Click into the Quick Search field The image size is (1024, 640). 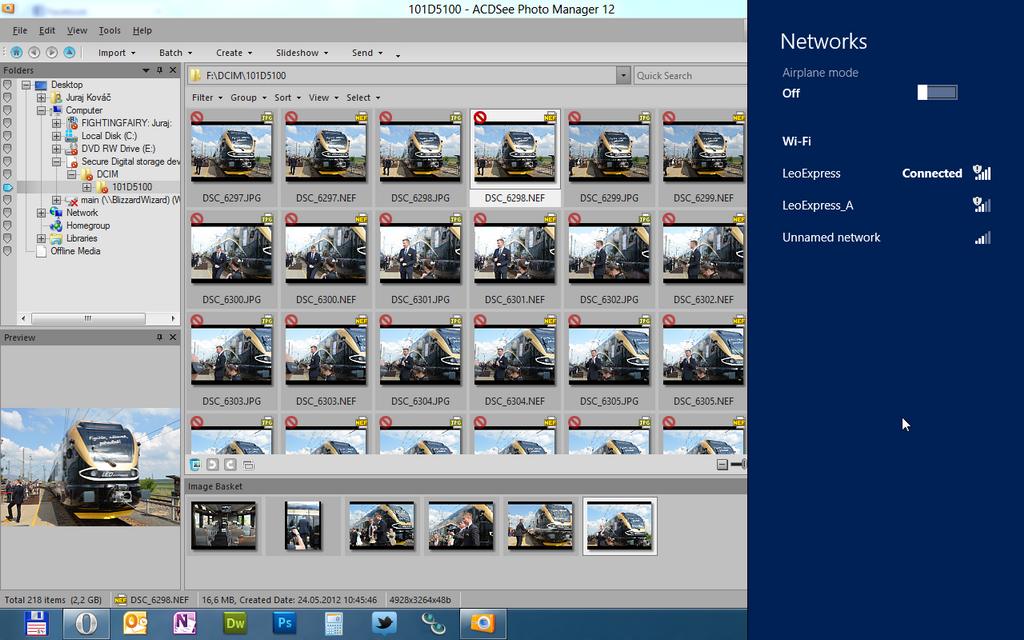click(690, 75)
